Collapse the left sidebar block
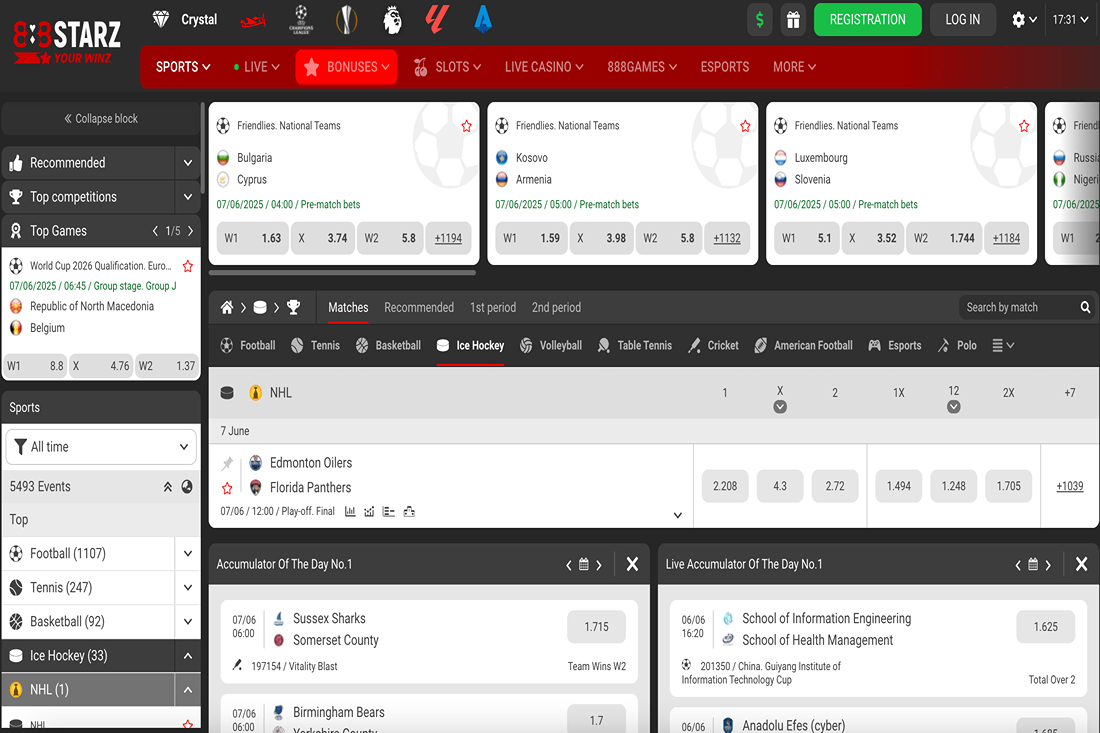The width and height of the screenshot is (1100, 733). point(101,119)
